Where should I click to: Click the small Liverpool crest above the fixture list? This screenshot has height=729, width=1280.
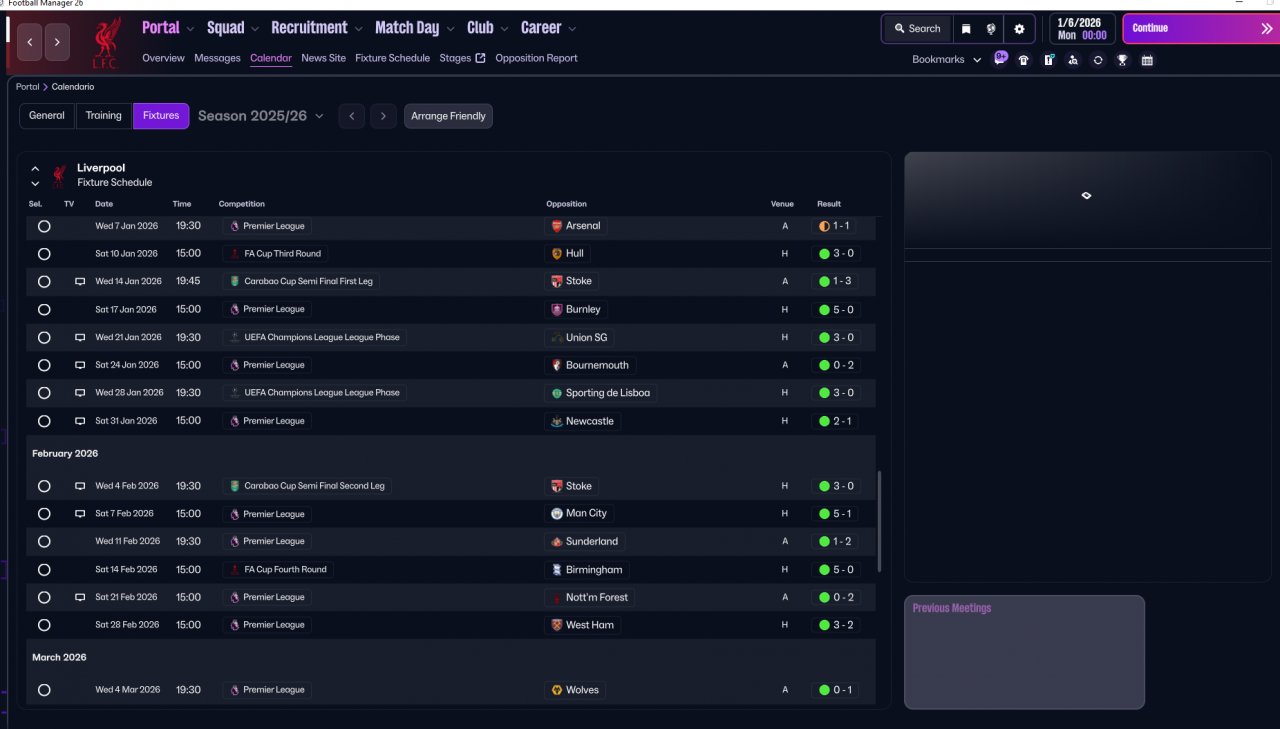click(60, 175)
